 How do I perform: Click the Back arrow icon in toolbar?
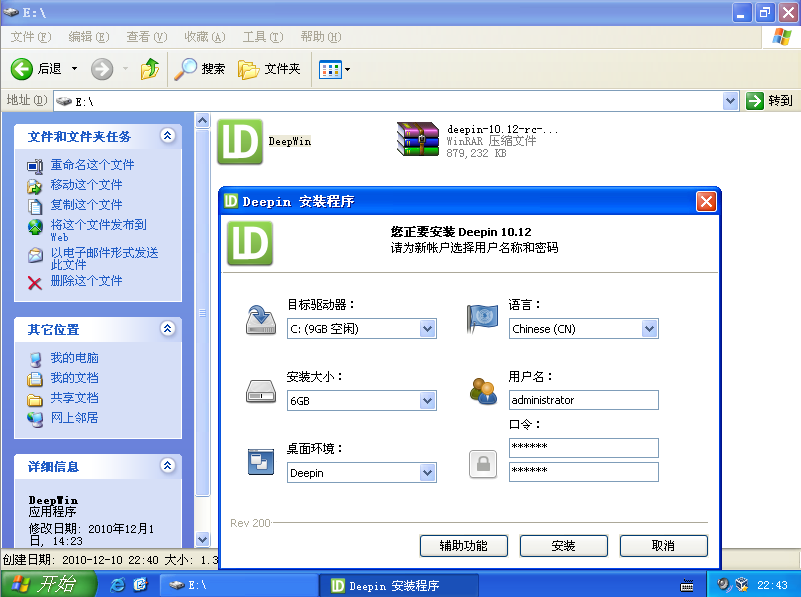pos(21,69)
